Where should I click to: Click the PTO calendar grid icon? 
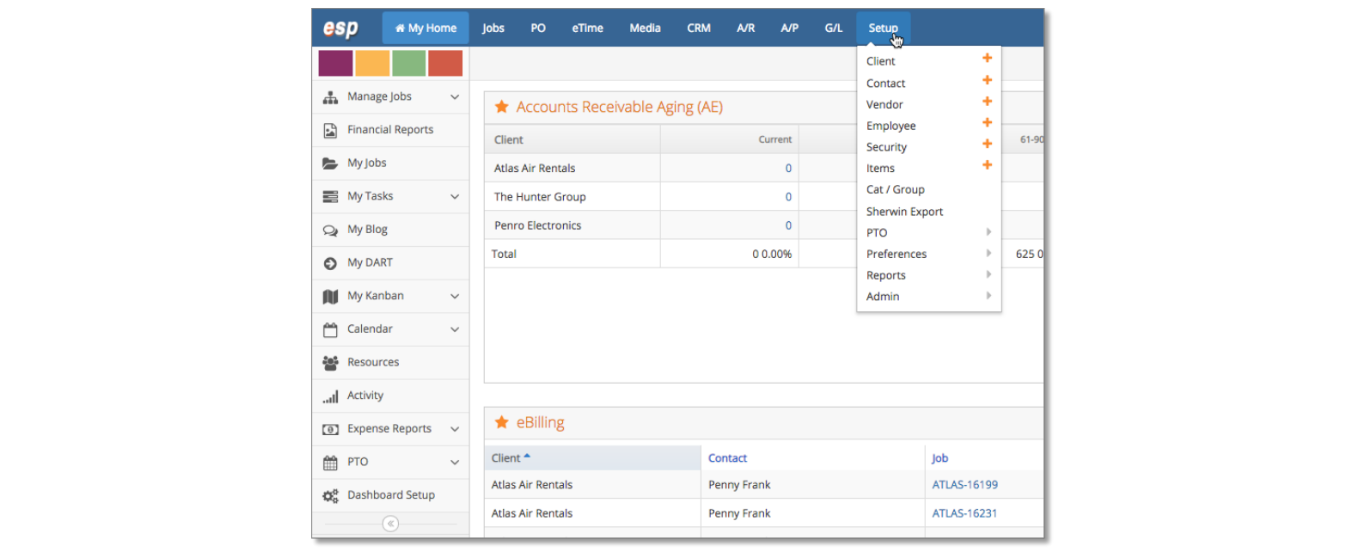[x=330, y=462]
